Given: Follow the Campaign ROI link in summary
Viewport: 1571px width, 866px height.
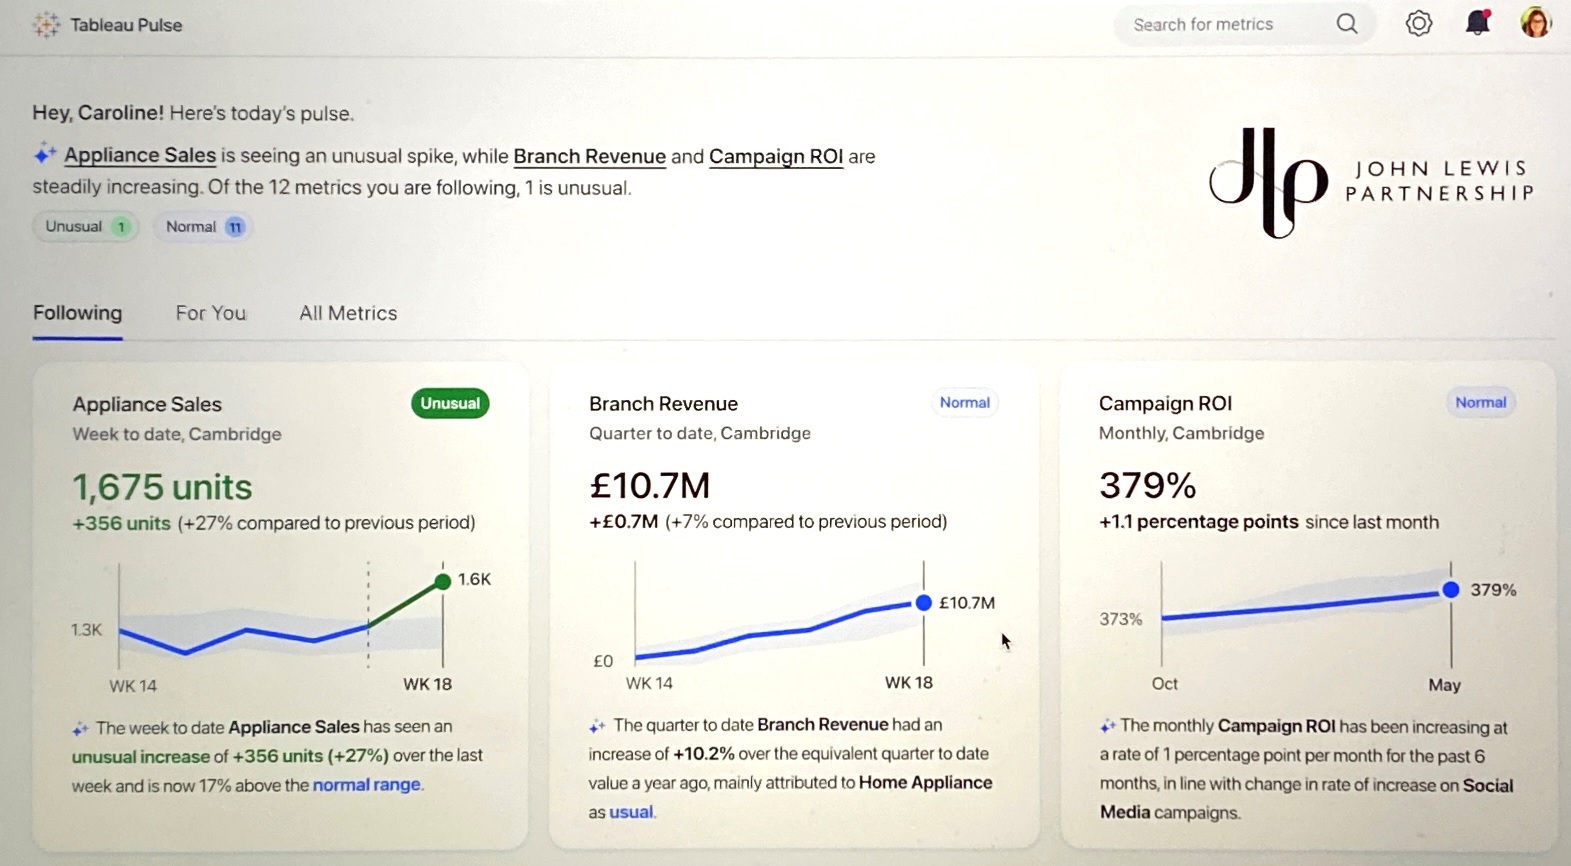Looking at the screenshot, I should point(776,157).
